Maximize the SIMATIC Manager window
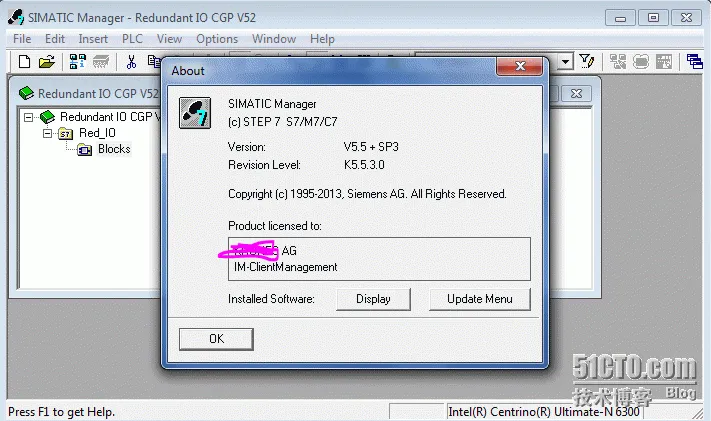Image resolution: width=711 pixels, height=421 pixels. [x=653, y=18]
